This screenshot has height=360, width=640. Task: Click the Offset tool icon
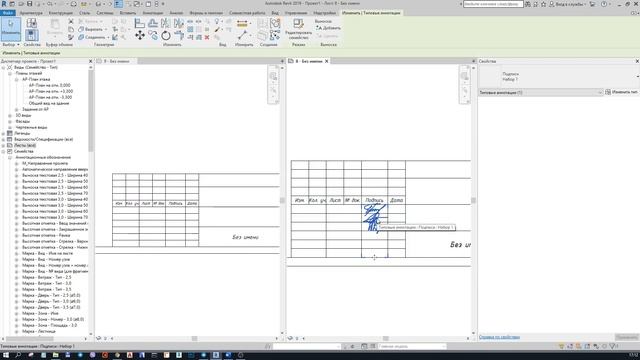tap(153, 23)
